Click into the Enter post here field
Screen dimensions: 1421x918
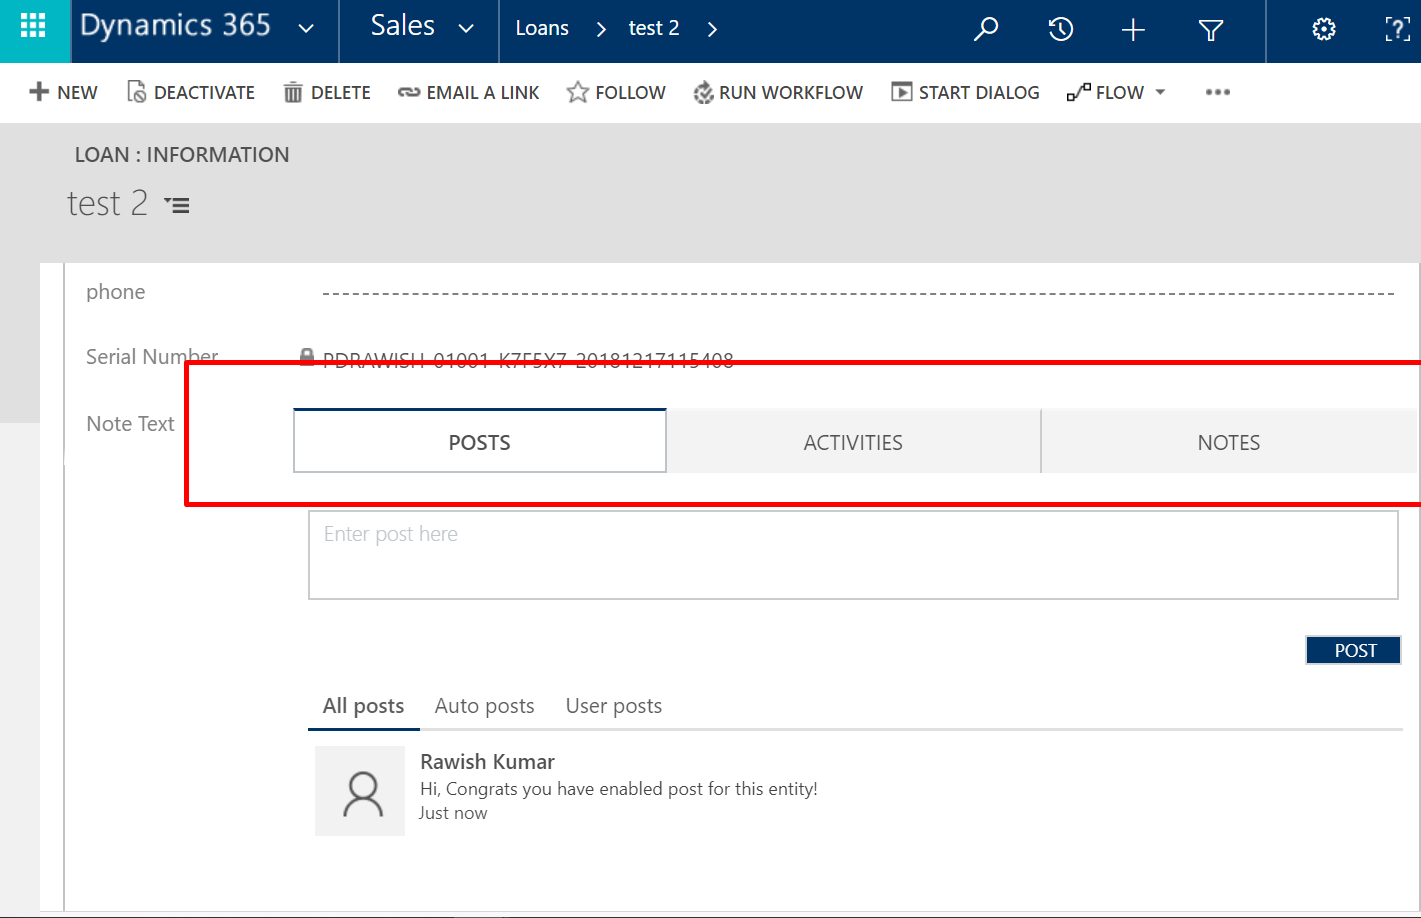852,555
